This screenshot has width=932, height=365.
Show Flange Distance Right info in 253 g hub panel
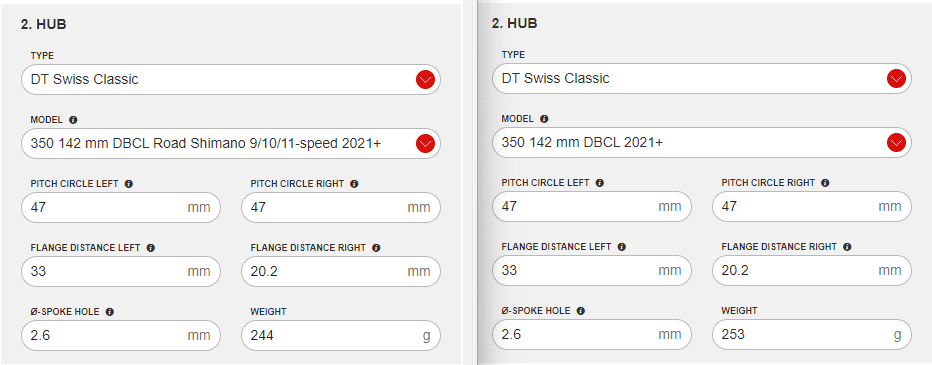coord(847,247)
